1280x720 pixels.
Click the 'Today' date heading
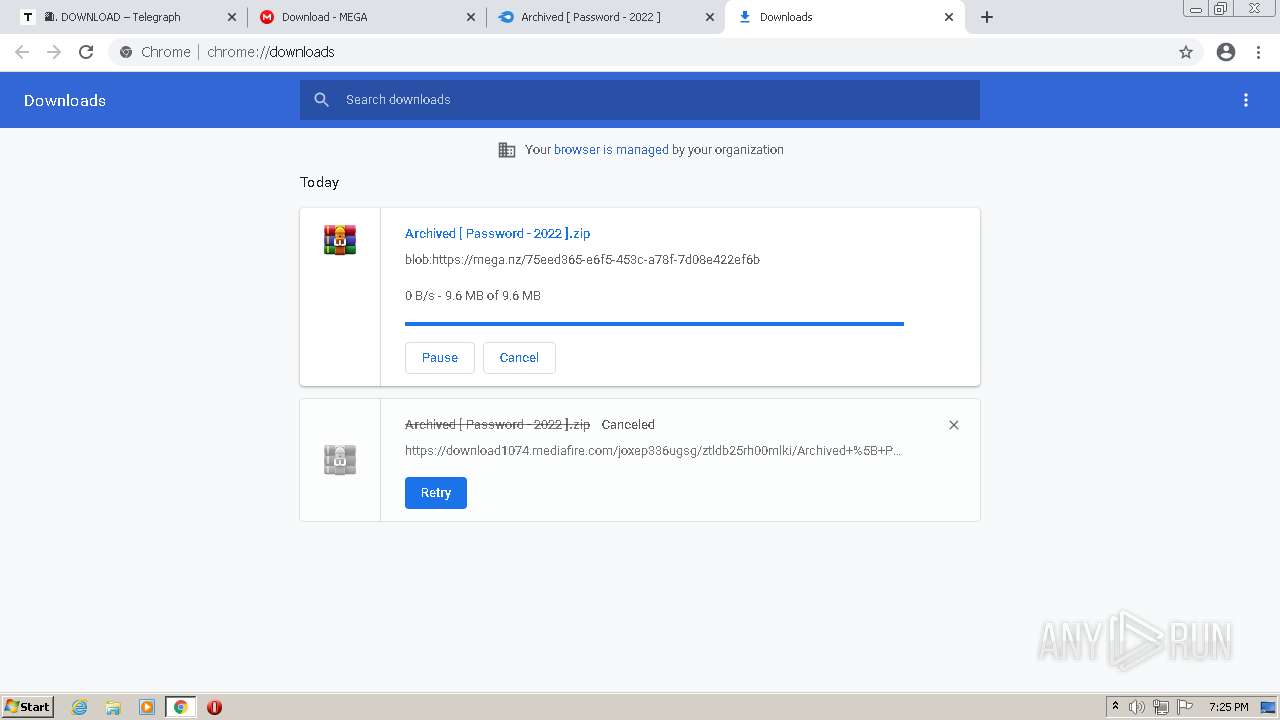319,182
